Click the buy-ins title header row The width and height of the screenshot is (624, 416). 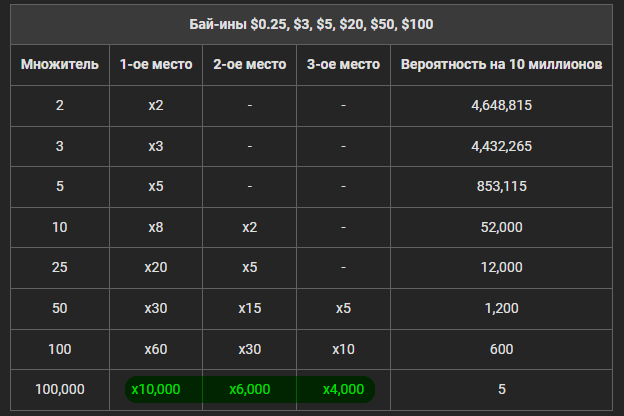[311, 23]
